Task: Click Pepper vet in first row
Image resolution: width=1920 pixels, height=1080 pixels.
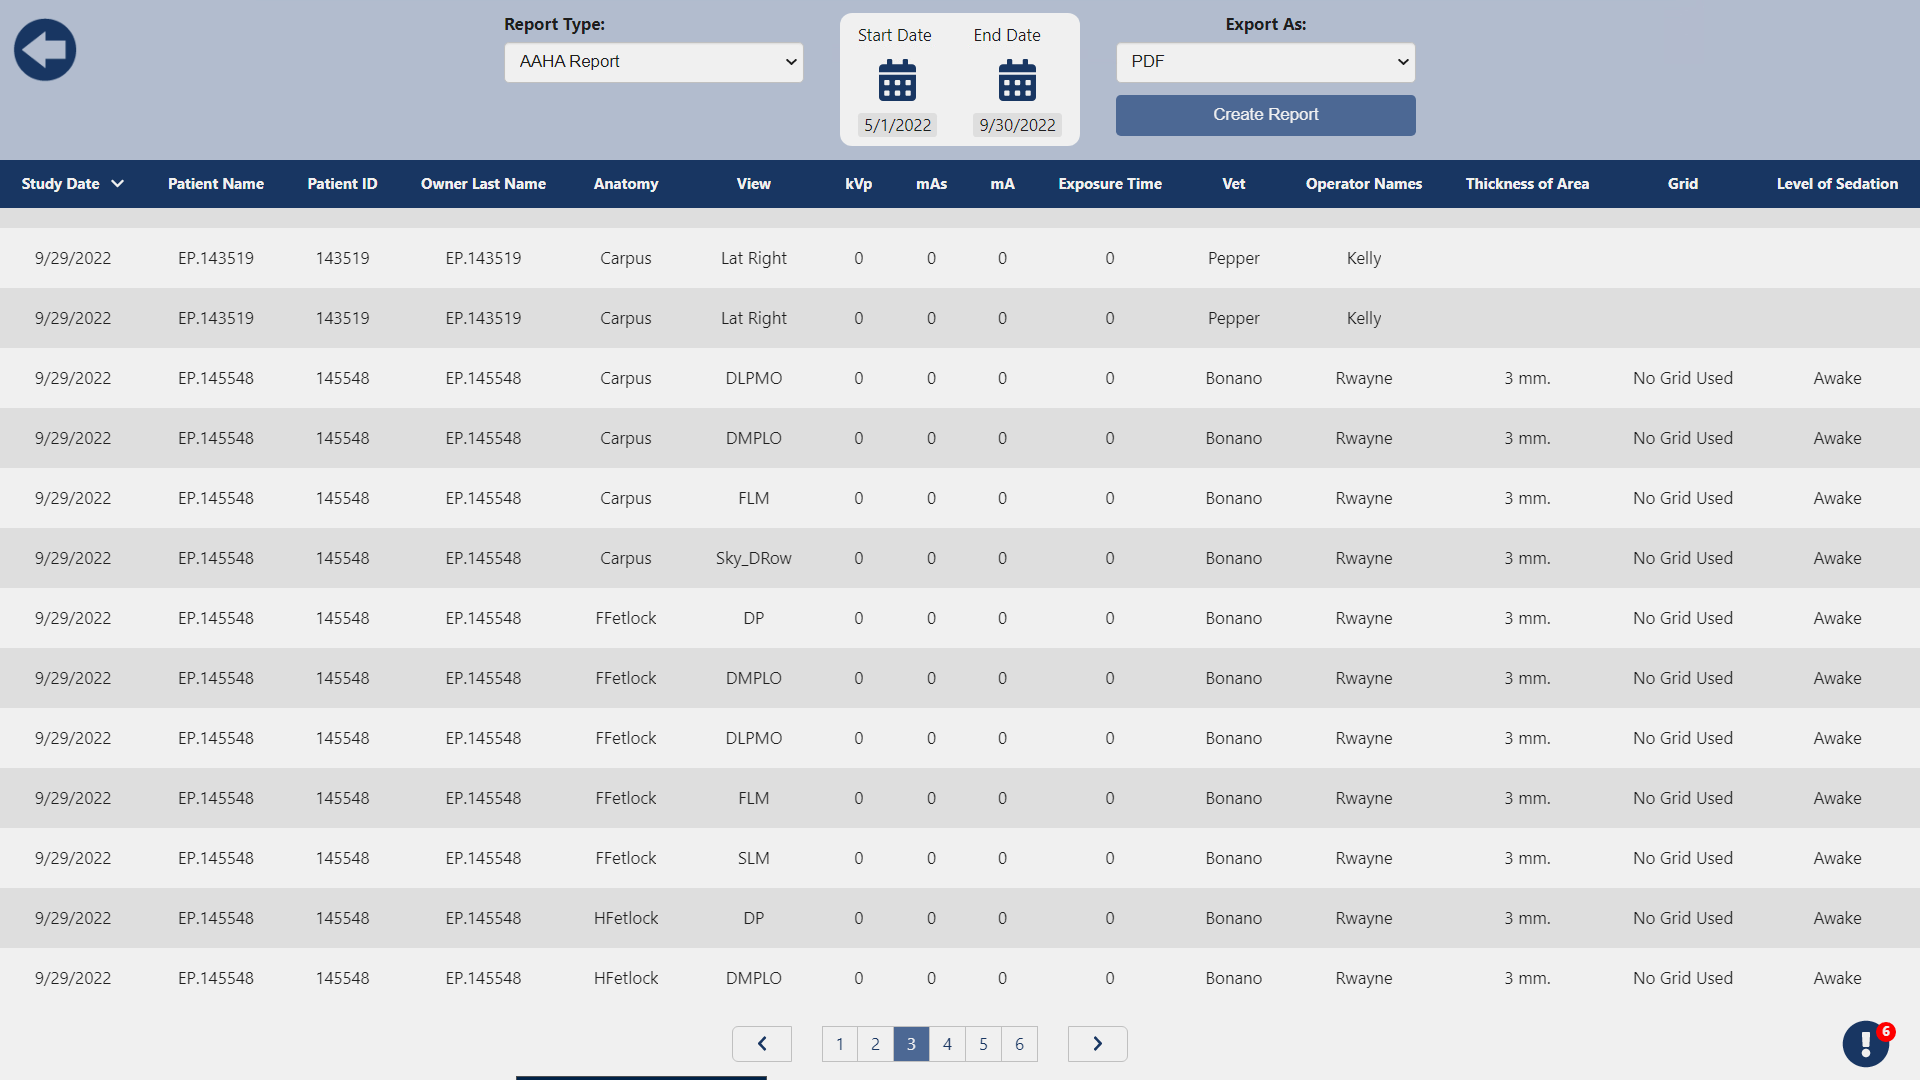Action: click(1234, 258)
